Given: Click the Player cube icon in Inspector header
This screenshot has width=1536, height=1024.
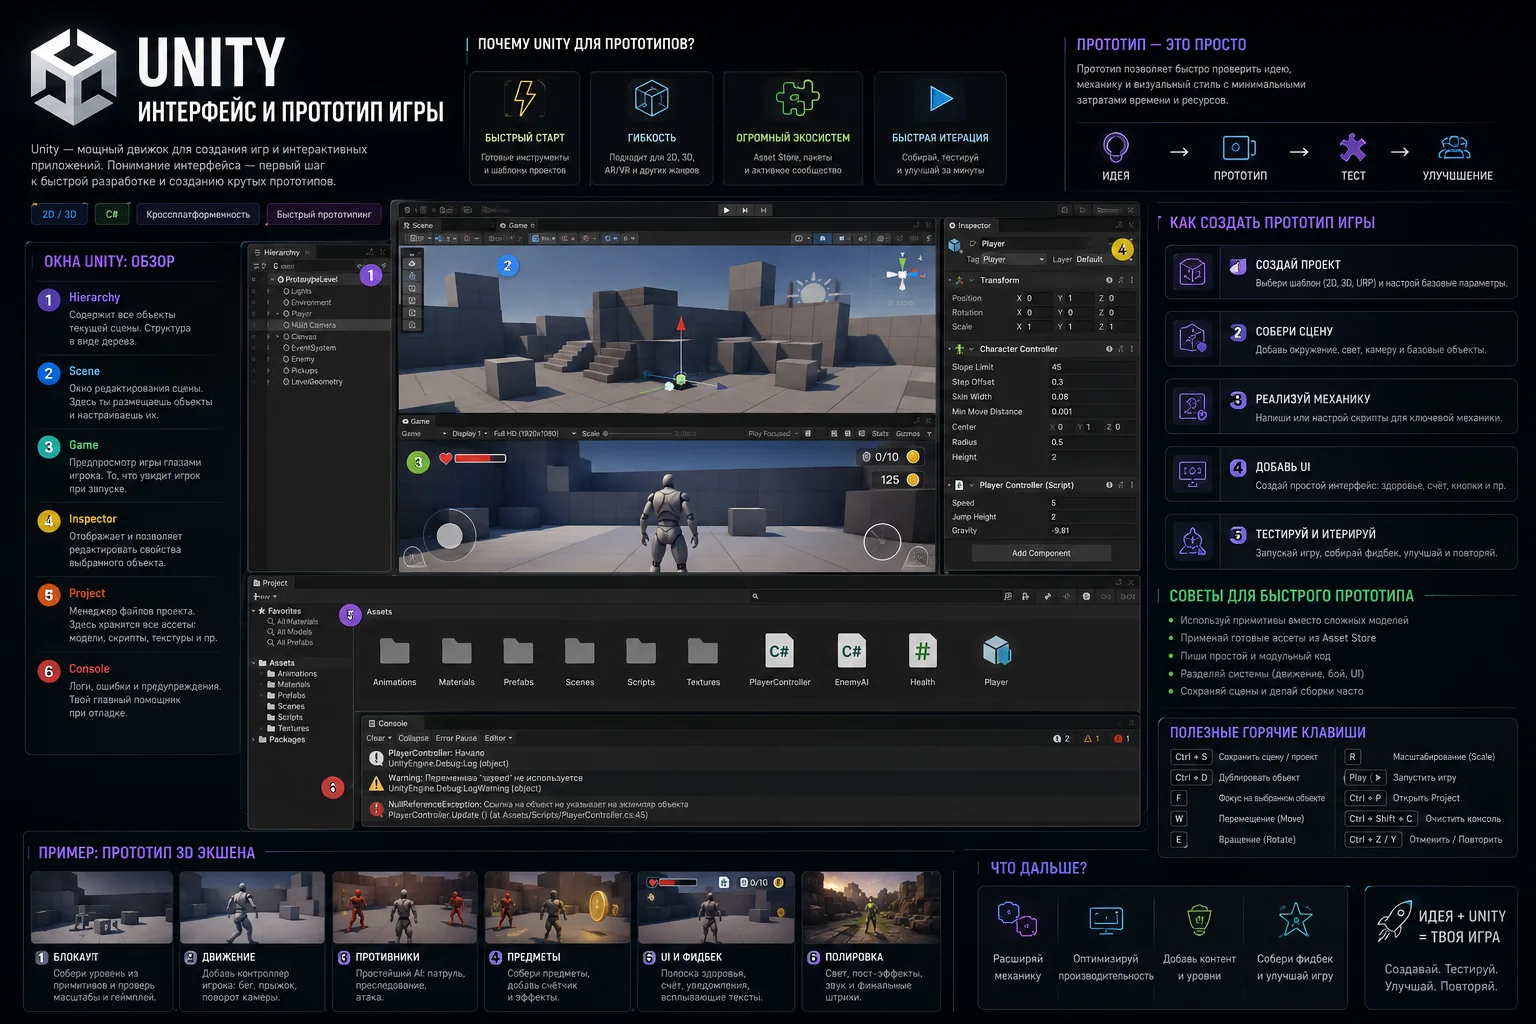Looking at the screenshot, I should point(954,245).
